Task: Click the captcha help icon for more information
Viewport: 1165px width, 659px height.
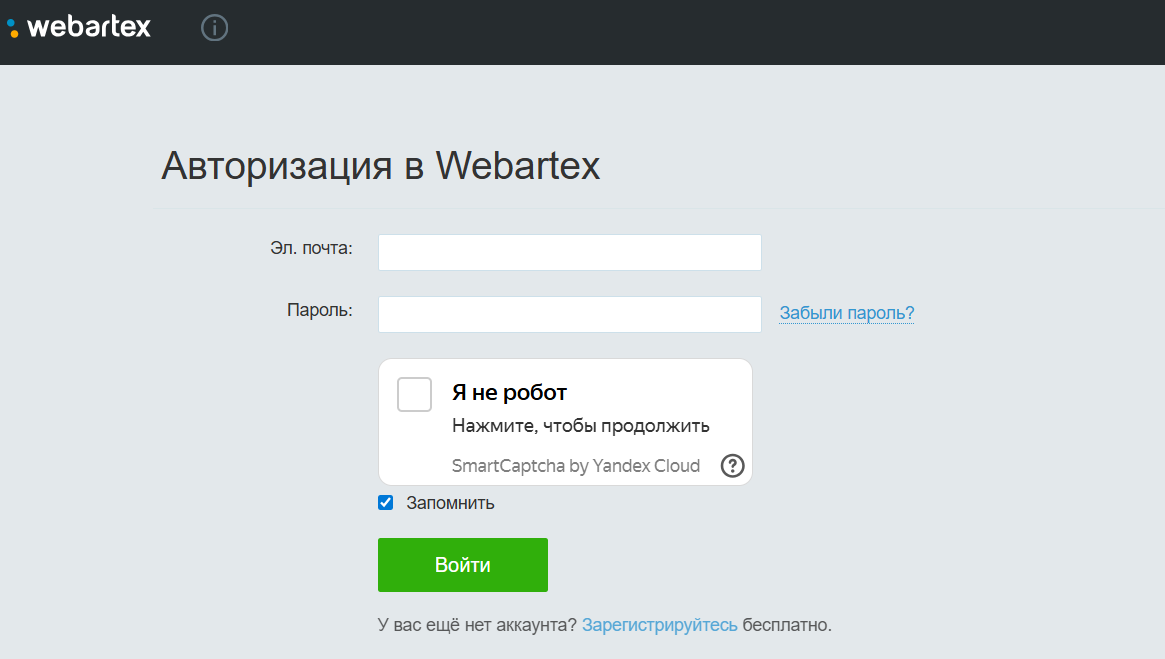Action: (731, 465)
